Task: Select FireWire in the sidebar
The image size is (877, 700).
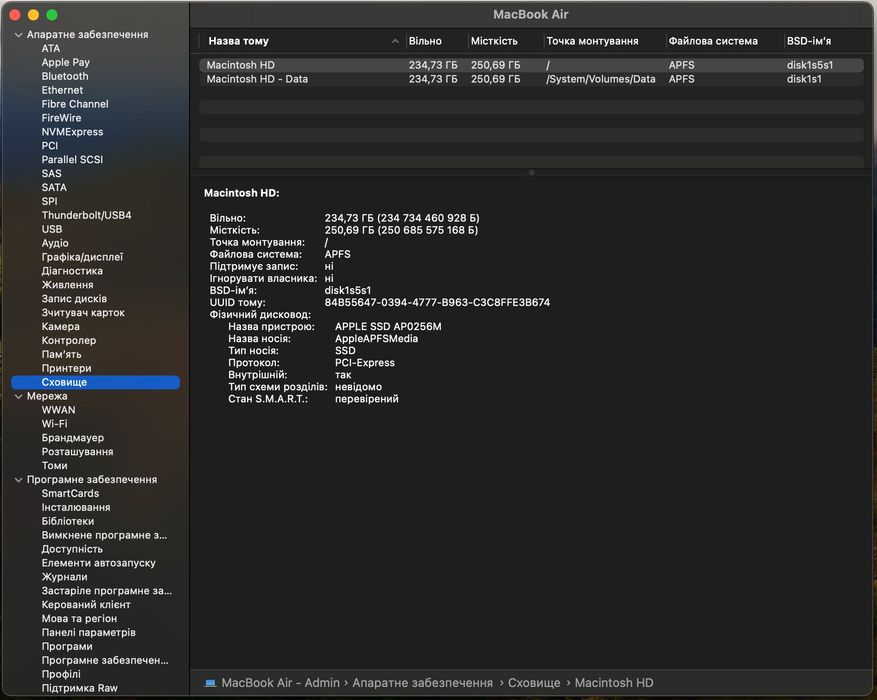Action: tap(62, 118)
